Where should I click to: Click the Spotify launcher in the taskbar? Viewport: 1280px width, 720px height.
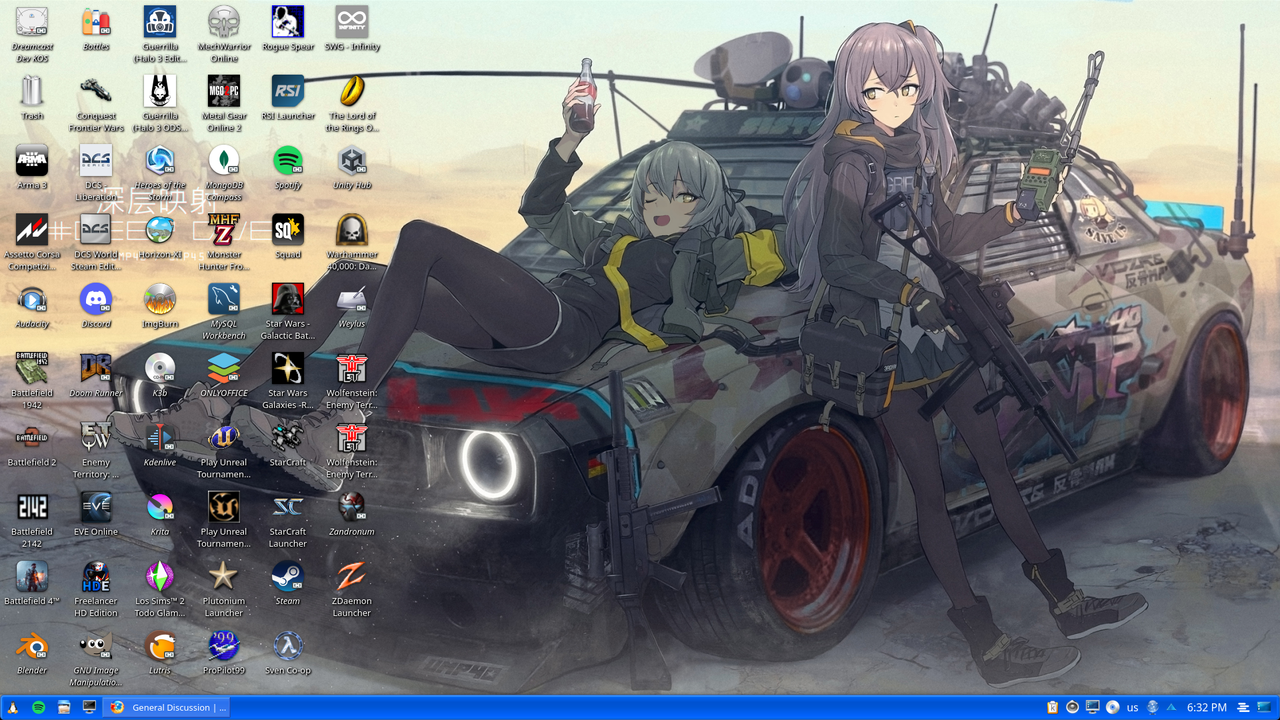pos(38,708)
